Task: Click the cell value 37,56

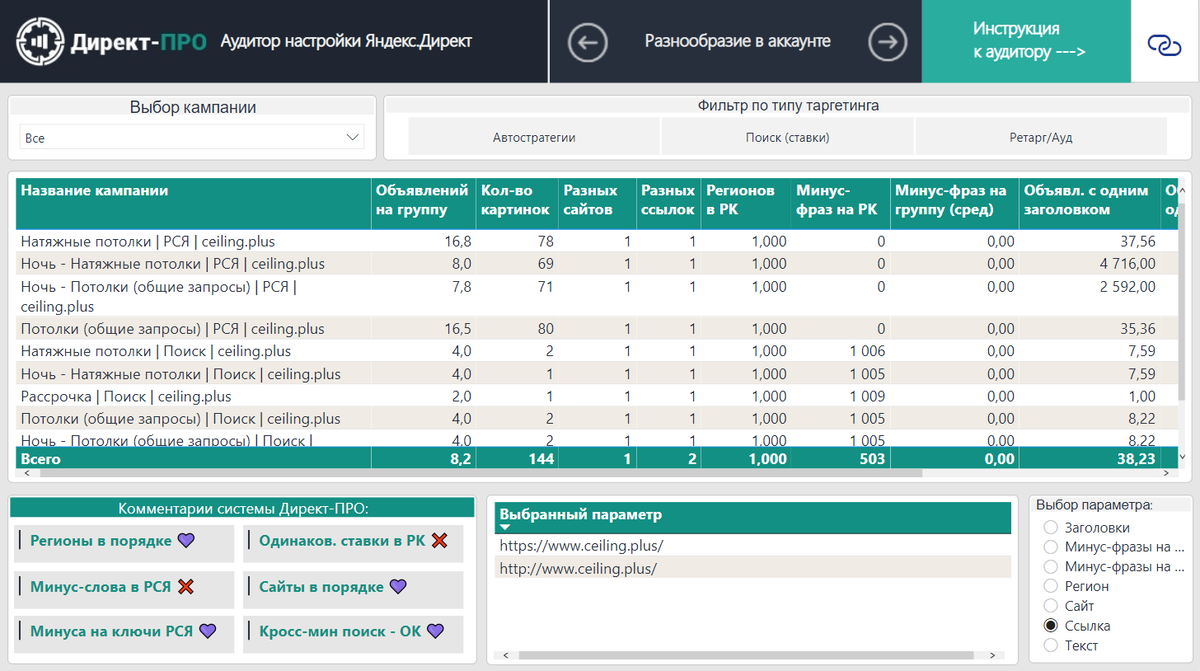Action: [x=1138, y=241]
